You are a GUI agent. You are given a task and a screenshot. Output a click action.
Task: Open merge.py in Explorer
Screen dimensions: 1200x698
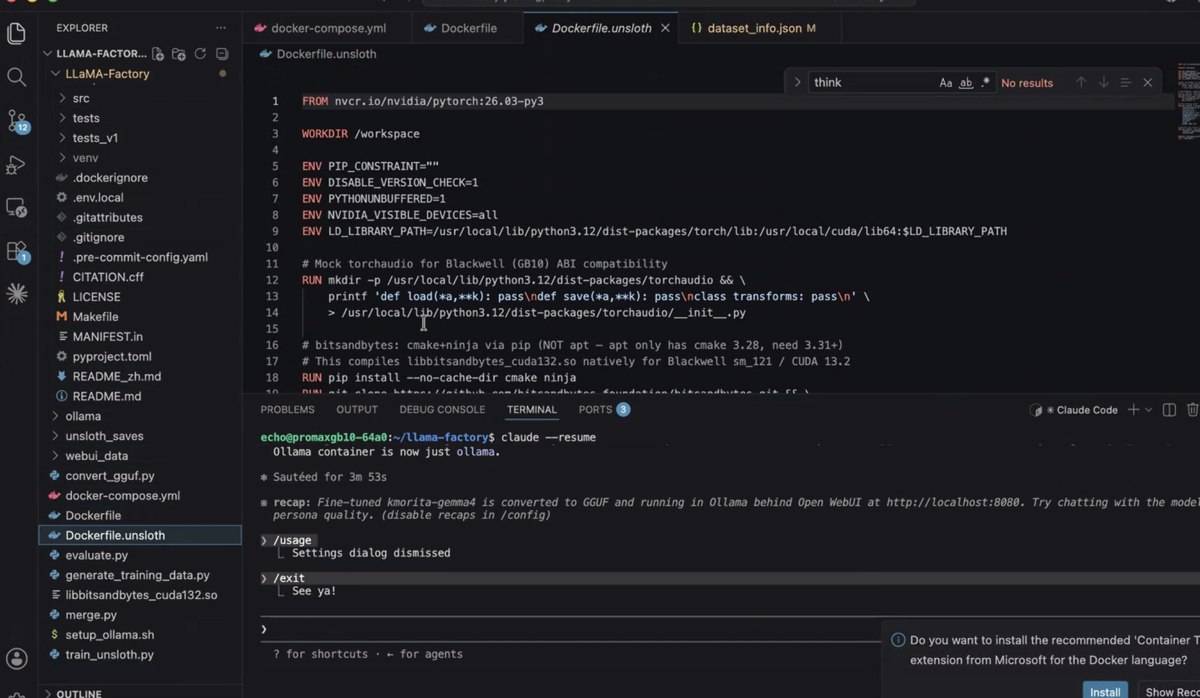91,615
